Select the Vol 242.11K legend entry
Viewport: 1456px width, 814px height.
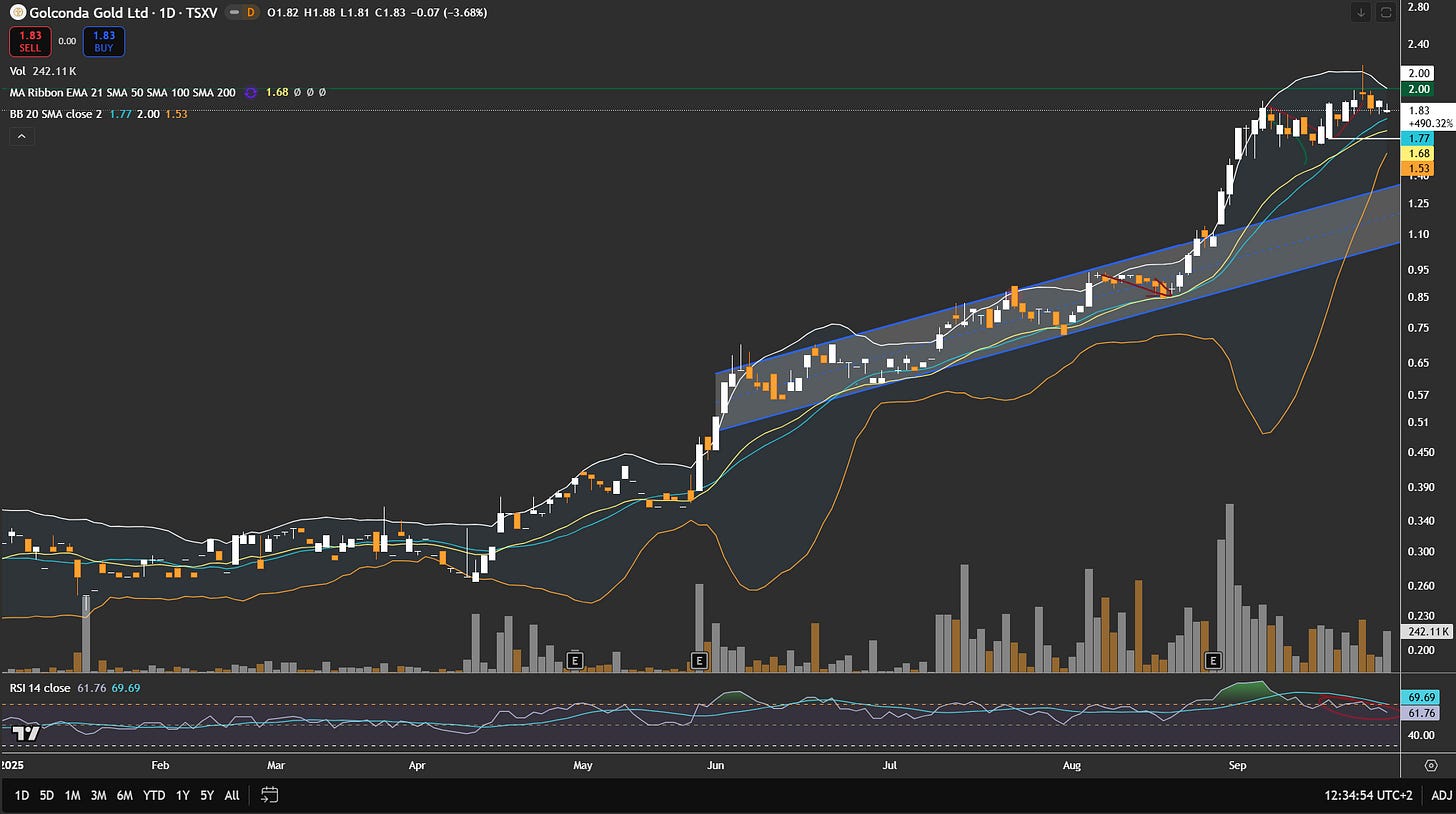(x=43, y=71)
